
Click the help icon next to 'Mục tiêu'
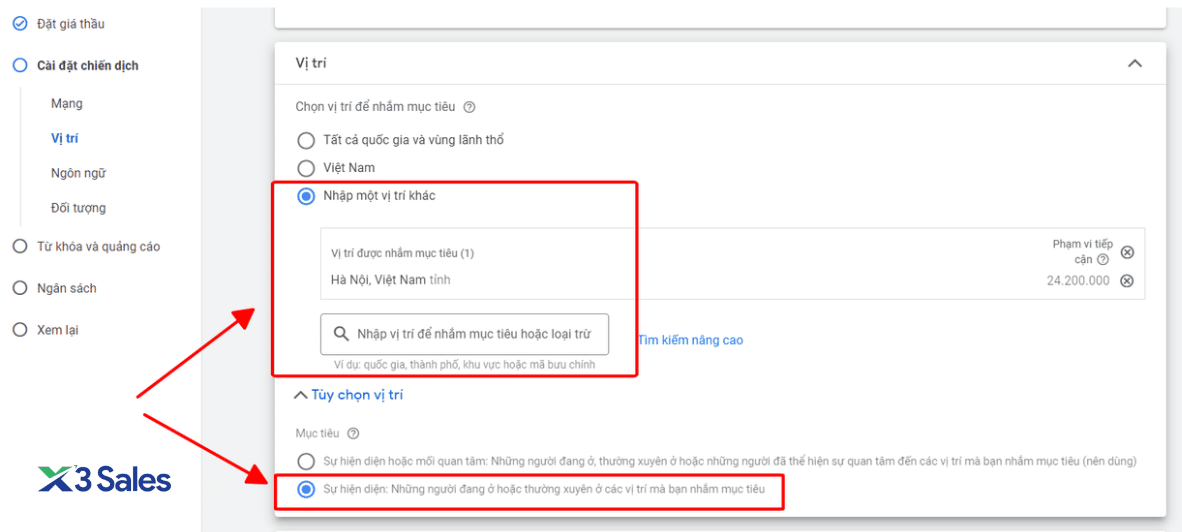(x=353, y=433)
